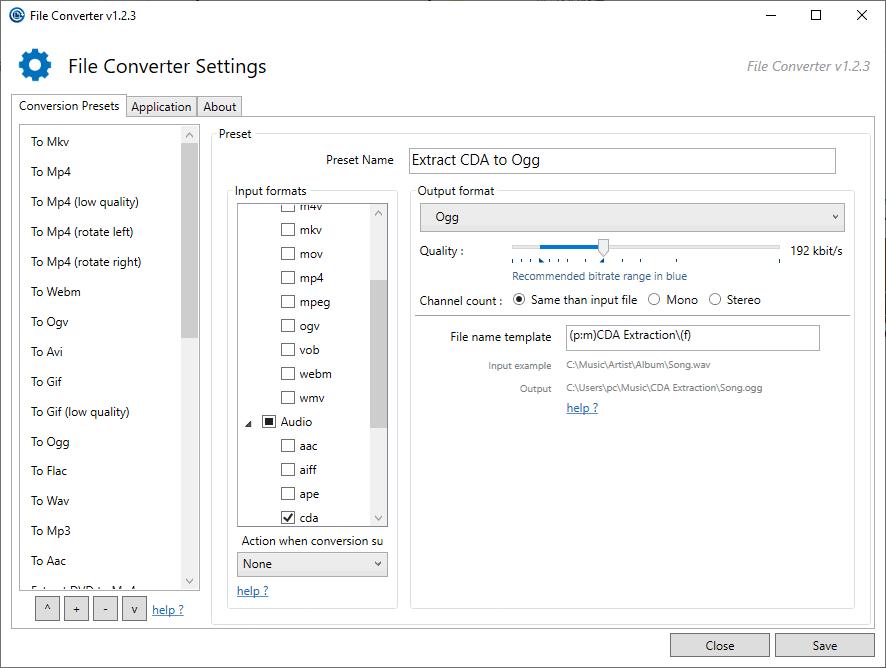
Task: Select Mono channel count
Action: click(654, 300)
